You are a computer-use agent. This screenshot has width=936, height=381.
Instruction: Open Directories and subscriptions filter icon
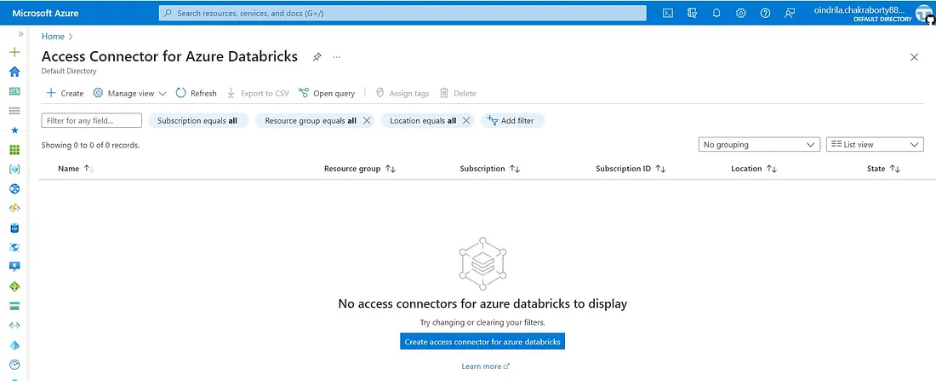coord(692,13)
